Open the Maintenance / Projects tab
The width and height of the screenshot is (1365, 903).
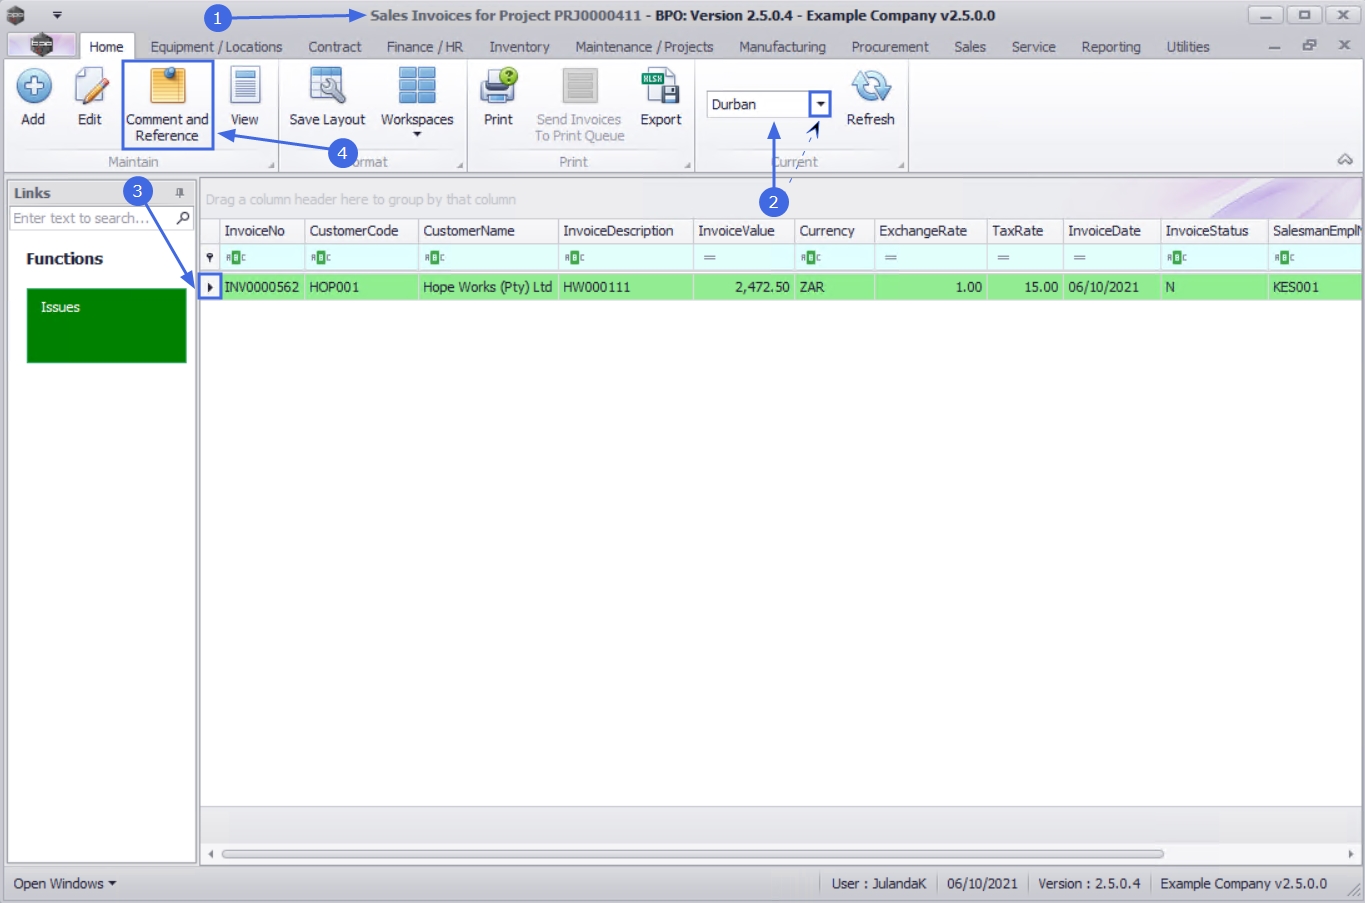pyautogui.click(x=644, y=47)
